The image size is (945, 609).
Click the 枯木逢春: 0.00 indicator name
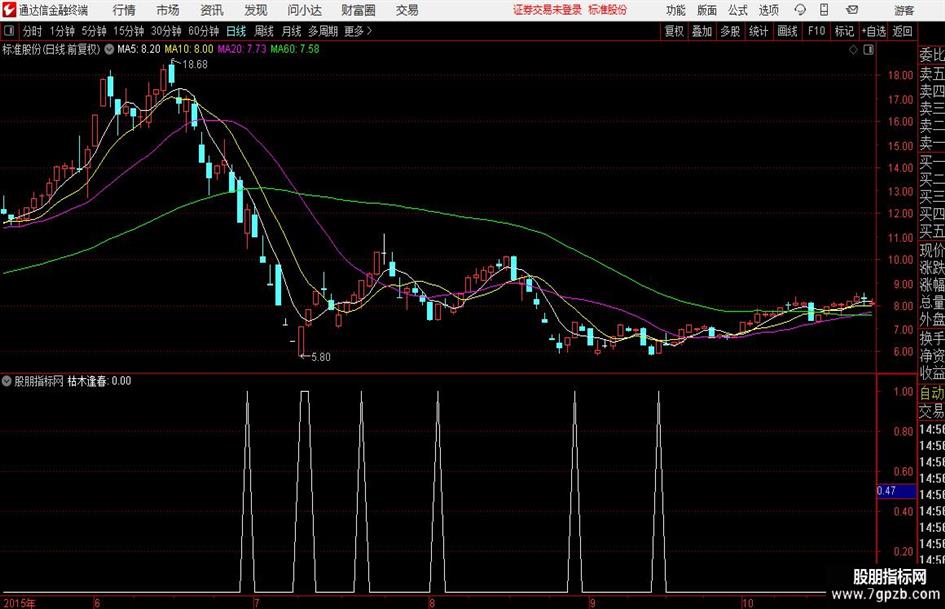pyautogui.click(x=99, y=381)
